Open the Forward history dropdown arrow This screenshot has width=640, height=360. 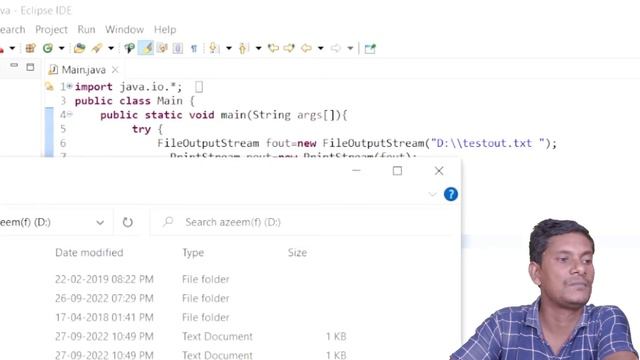(x=350, y=48)
